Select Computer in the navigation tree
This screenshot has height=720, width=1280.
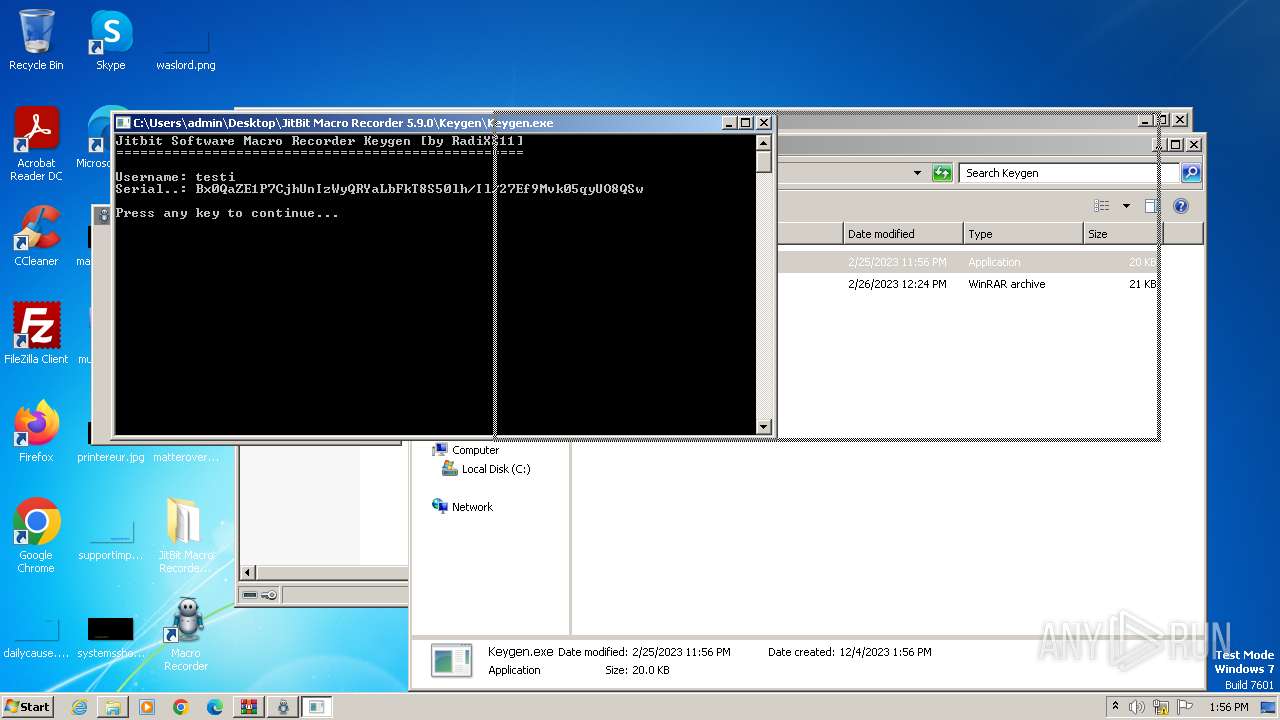tap(475, 450)
